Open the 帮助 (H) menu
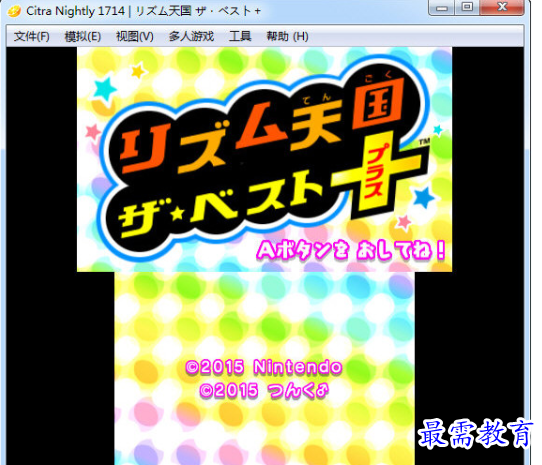 coord(287,36)
